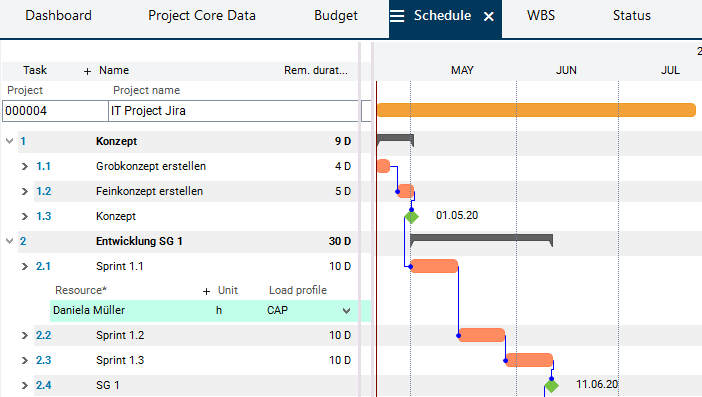Go to the WBS tab
The width and height of the screenshot is (702, 397).
(541, 16)
